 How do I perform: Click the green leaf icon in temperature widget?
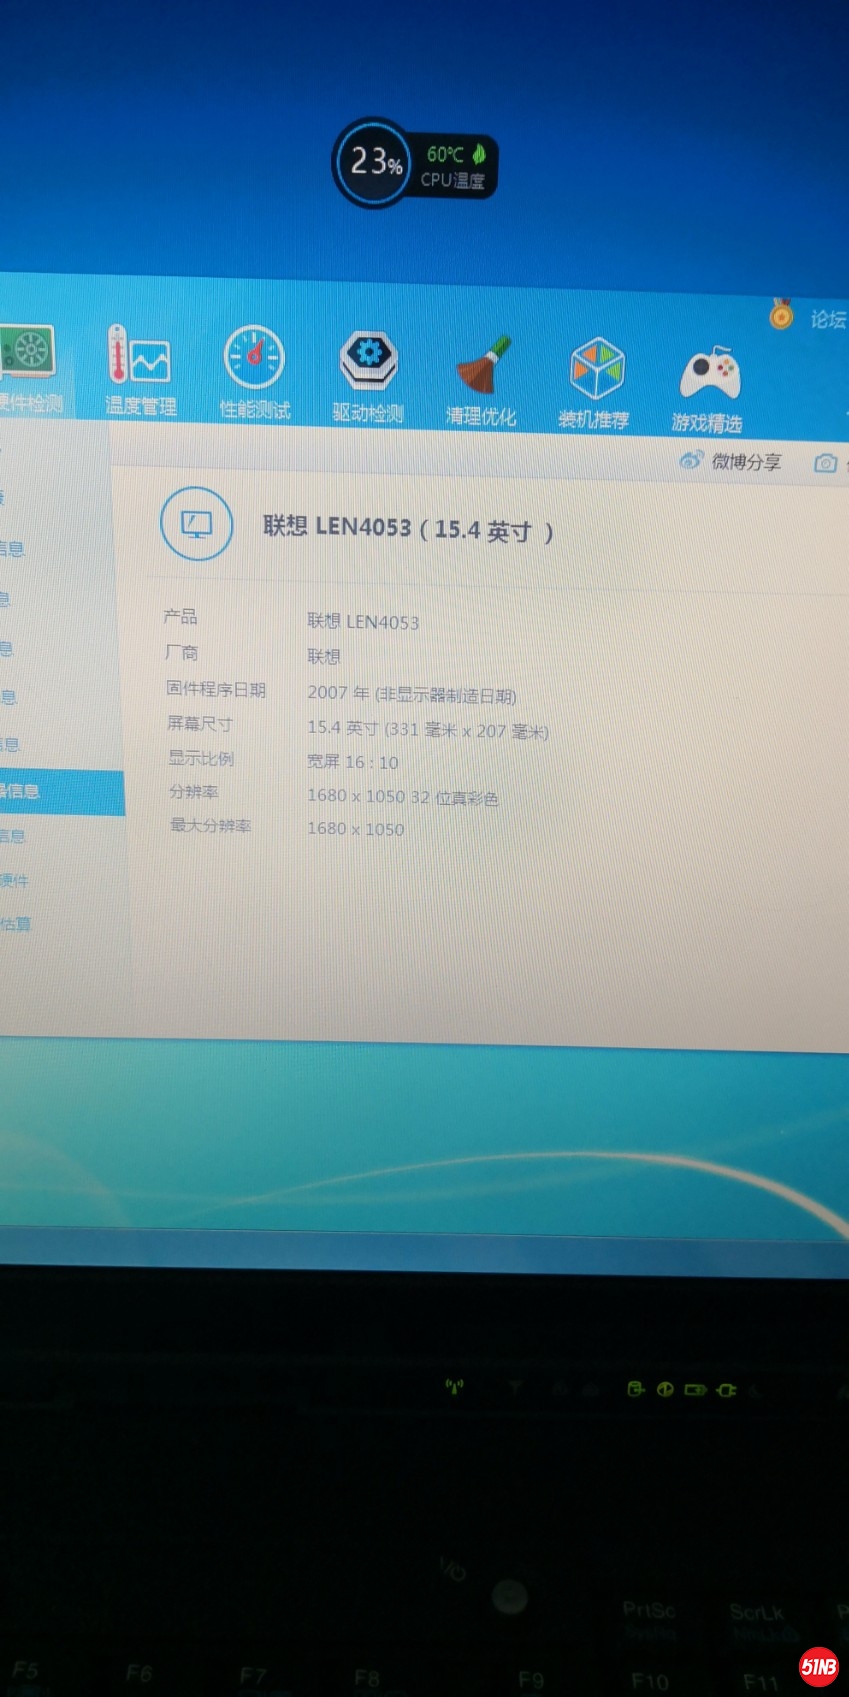479,153
